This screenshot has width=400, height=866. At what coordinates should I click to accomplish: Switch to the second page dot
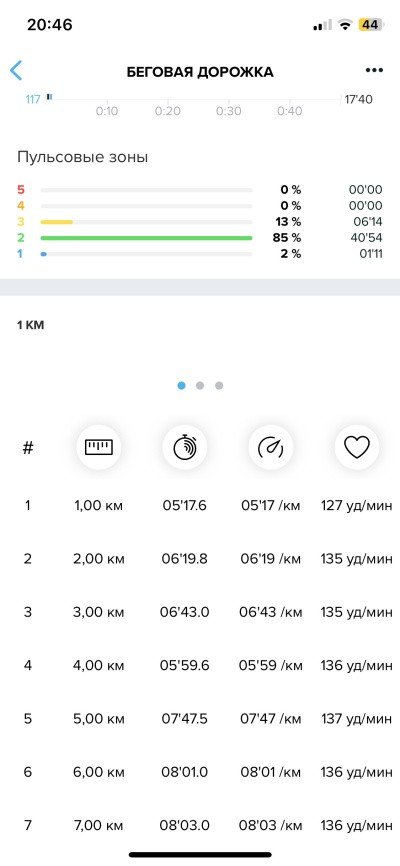pyautogui.click(x=200, y=386)
